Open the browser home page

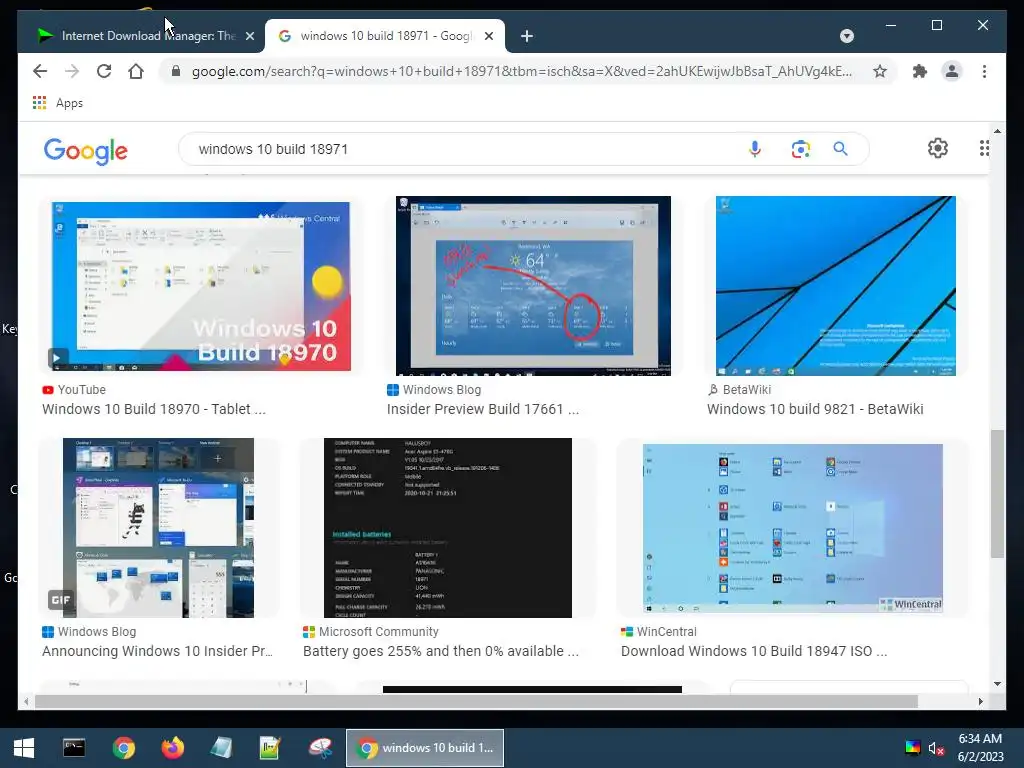[136, 71]
